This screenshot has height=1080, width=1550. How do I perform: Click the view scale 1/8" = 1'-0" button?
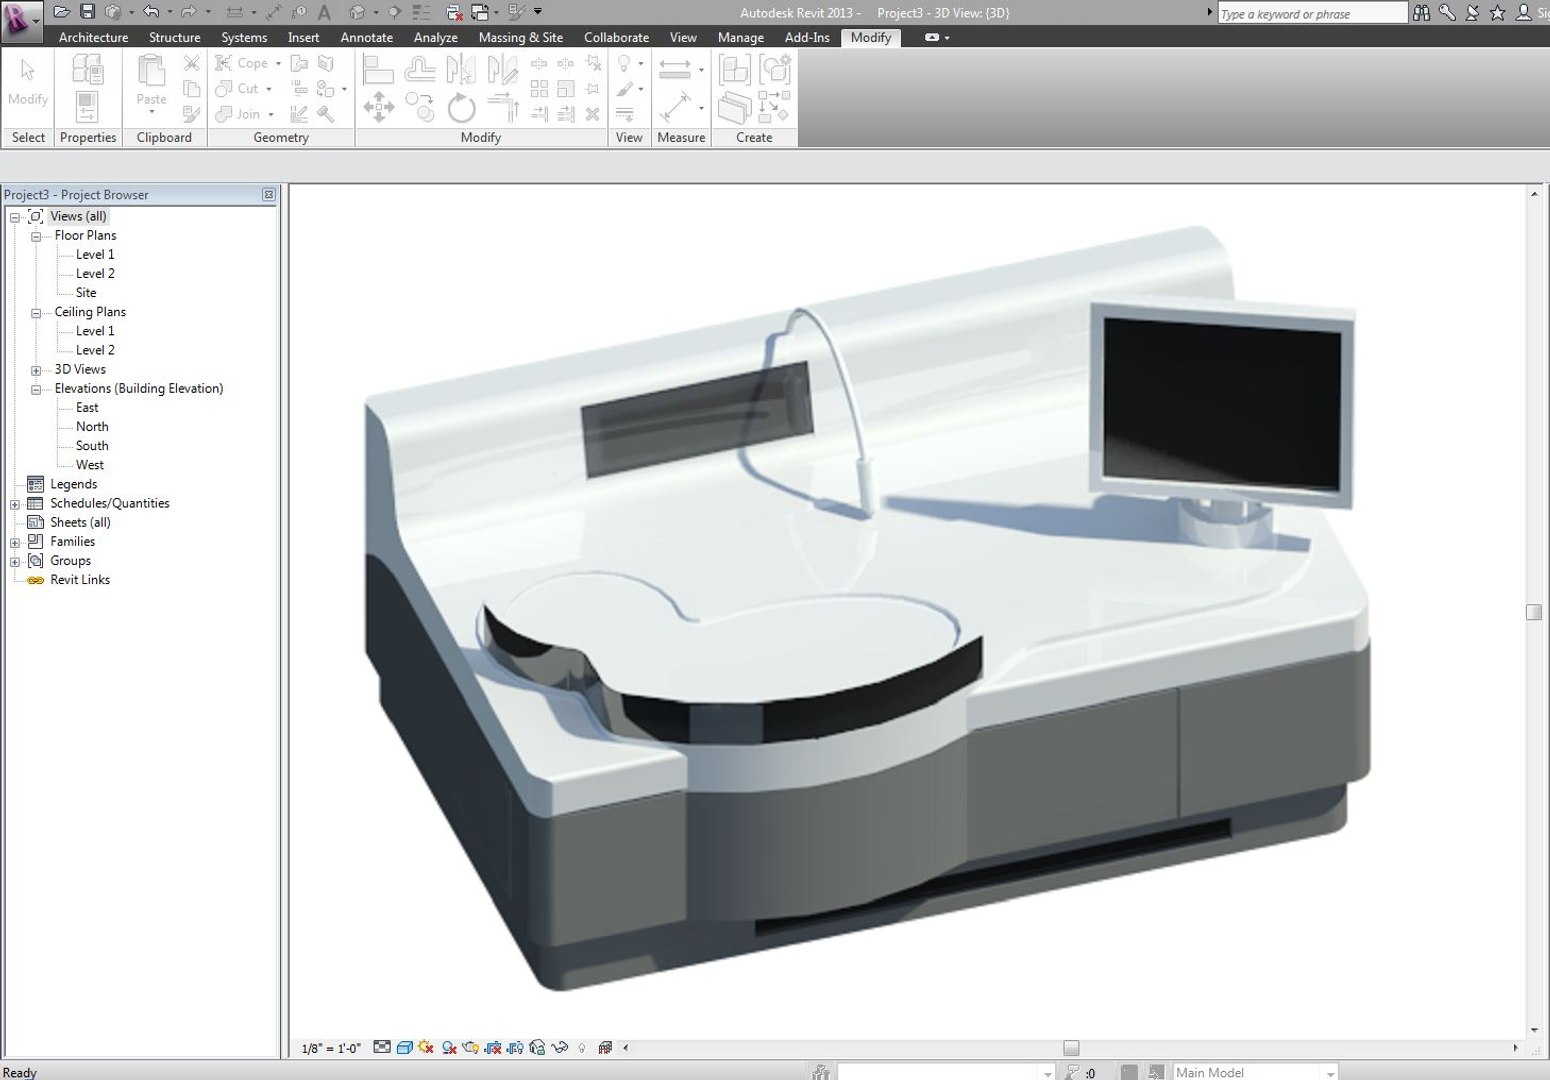[x=331, y=1048]
